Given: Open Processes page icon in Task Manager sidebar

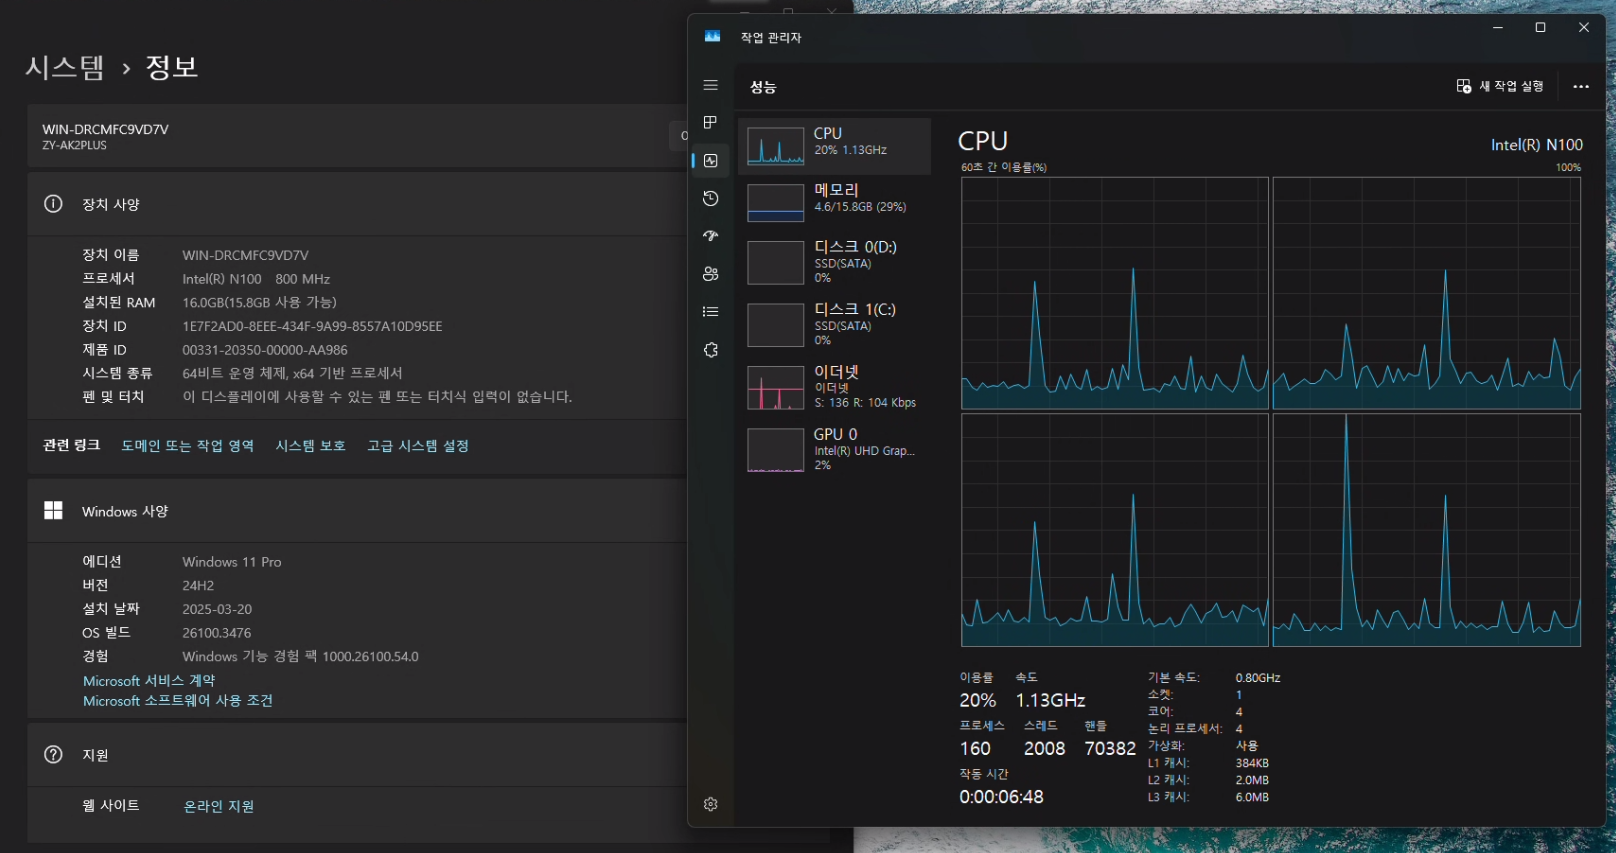Looking at the screenshot, I should coord(711,122).
